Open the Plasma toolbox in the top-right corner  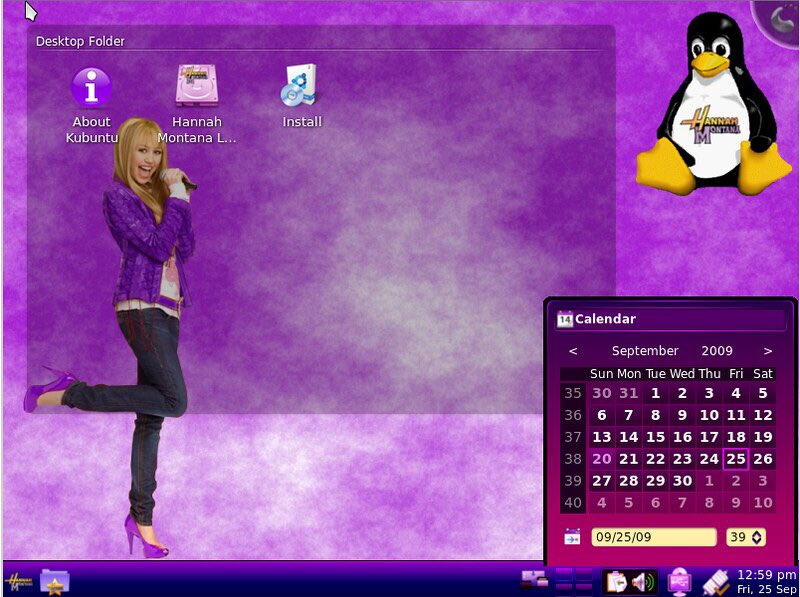pyautogui.click(x=778, y=20)
